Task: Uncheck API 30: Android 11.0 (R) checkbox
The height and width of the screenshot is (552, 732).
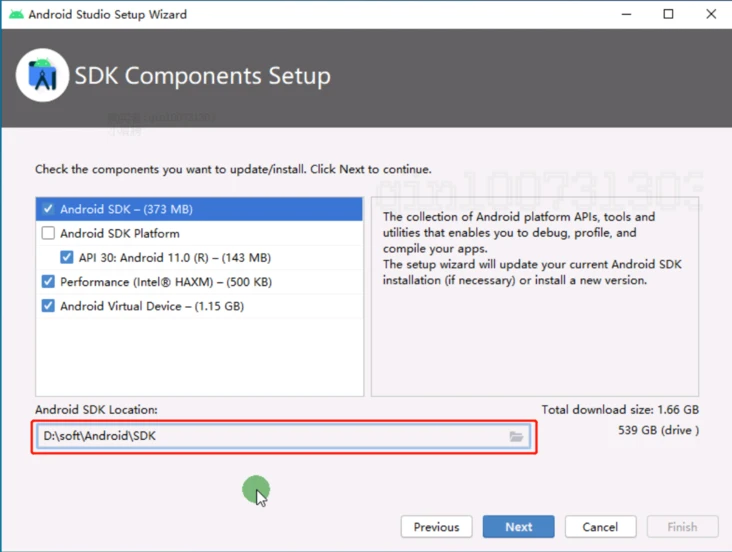Action: [x=67, y=257]
